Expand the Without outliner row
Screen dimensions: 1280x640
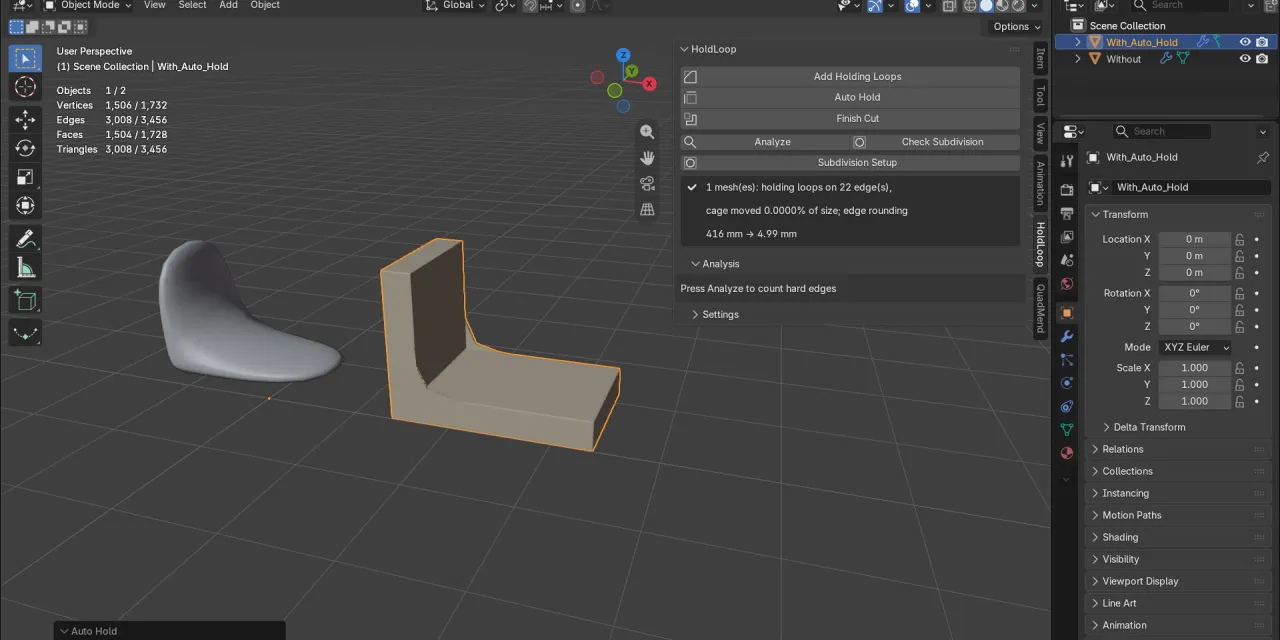pyautogui.click(x=1078, y=59)
